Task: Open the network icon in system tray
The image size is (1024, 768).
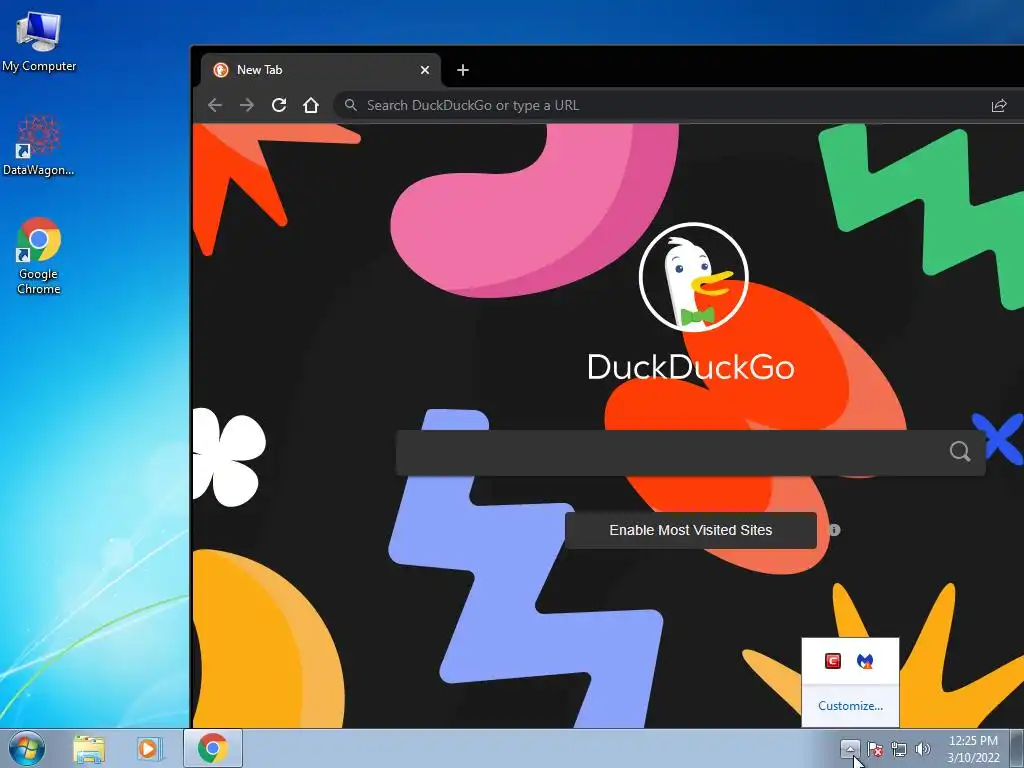Action: coord(899,749)
